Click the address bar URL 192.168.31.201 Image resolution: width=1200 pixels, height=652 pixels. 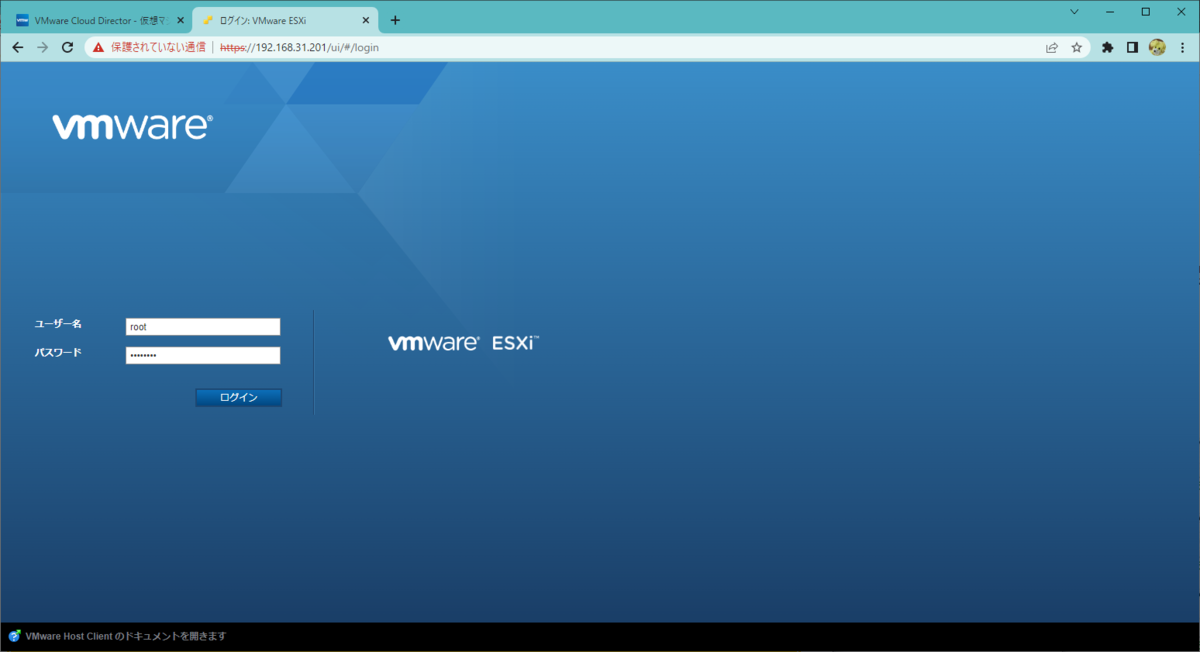(x=299, y=47)
